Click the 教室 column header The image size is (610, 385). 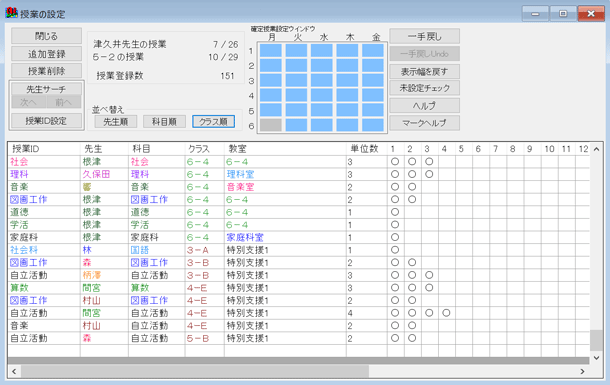(x=285, y=149)
